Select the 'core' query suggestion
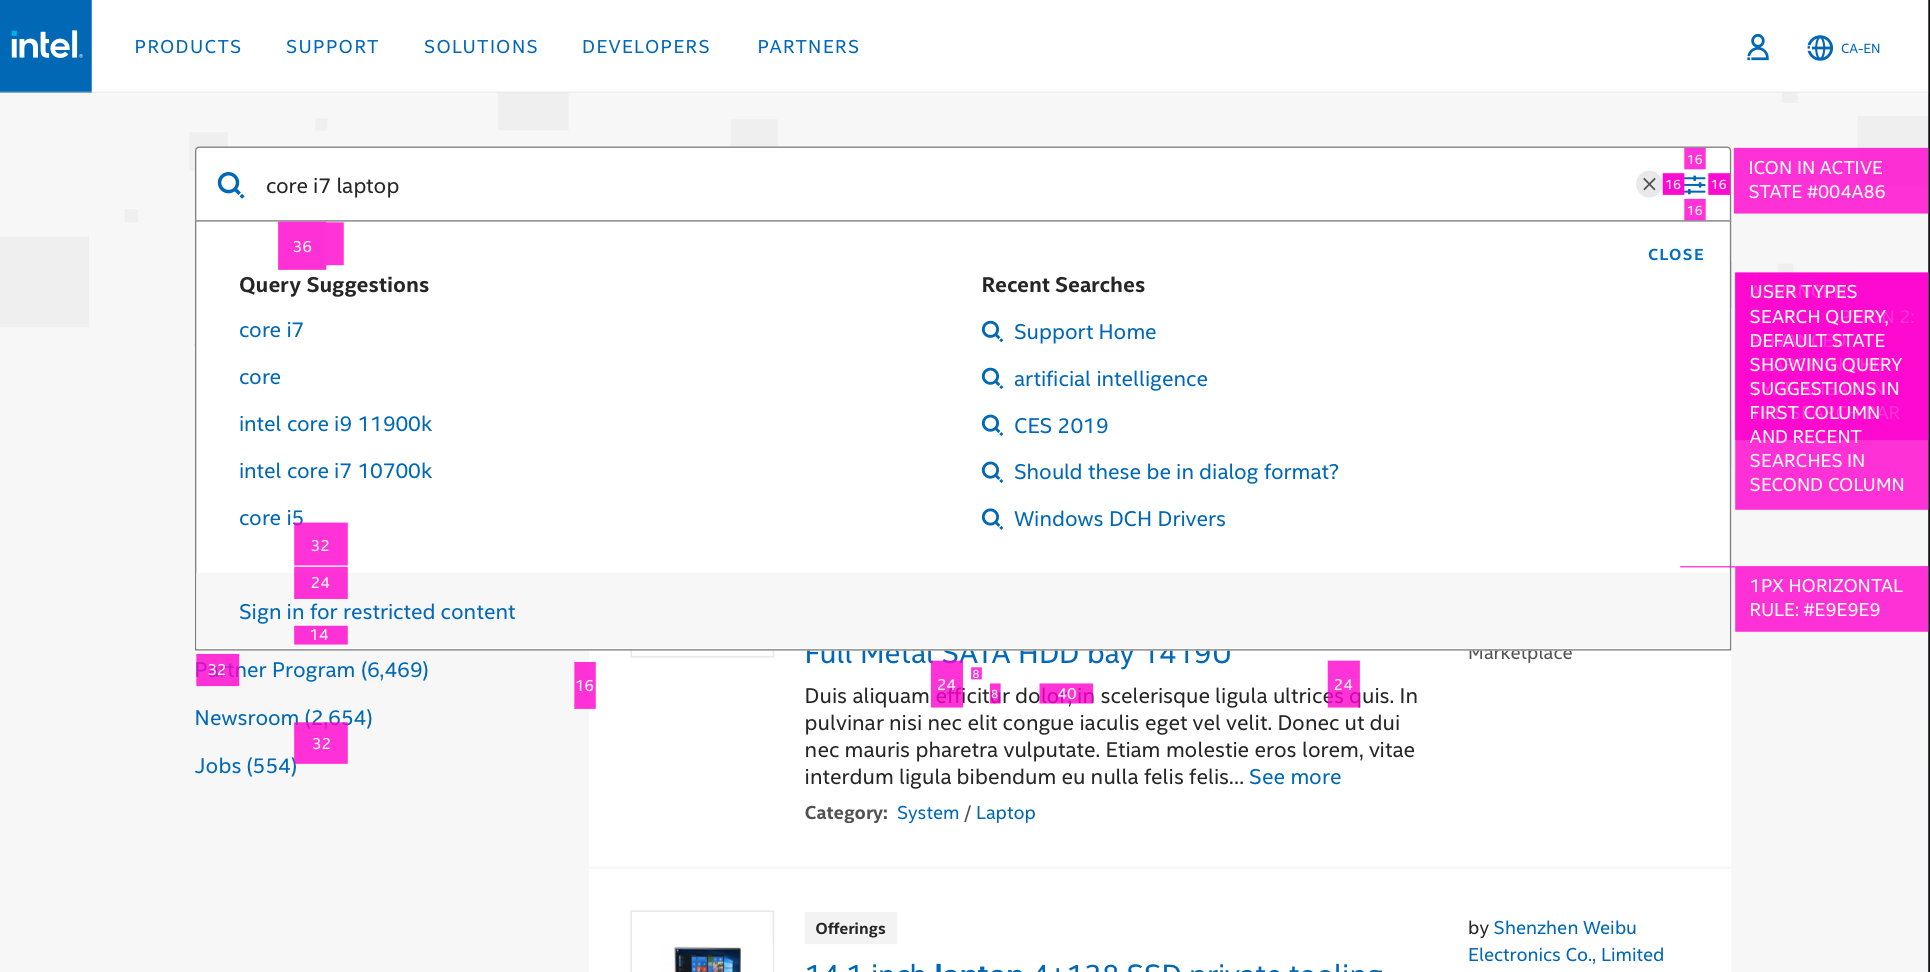The width and height of the screenshot is (1930, 972). [x=260, y=377]
